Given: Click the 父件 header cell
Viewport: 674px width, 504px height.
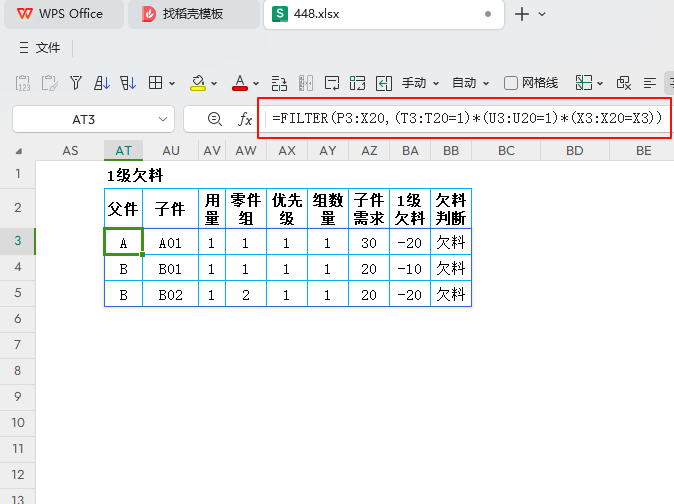Looking at the screenshot, I should tap(123, 209).
